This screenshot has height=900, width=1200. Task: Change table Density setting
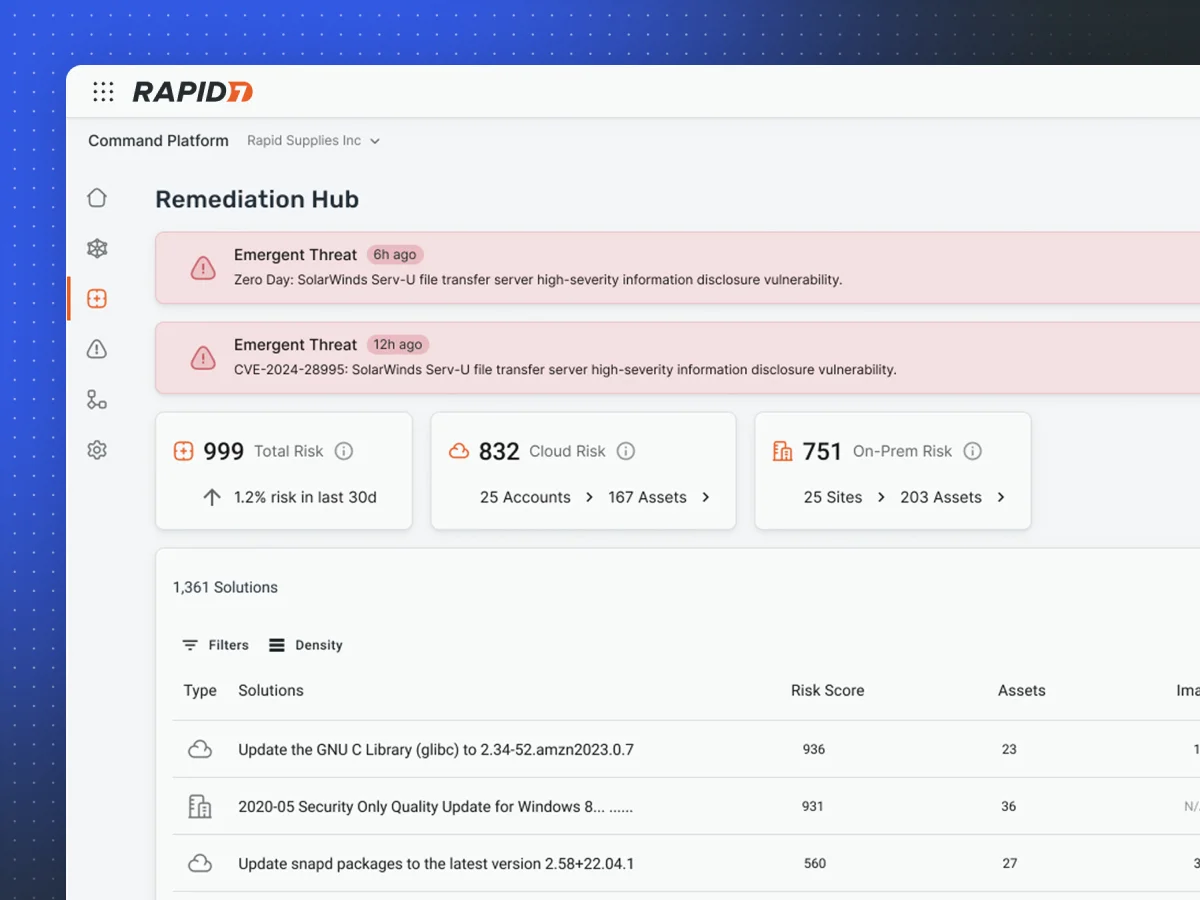pyautogui.click(x=306, y=645)
